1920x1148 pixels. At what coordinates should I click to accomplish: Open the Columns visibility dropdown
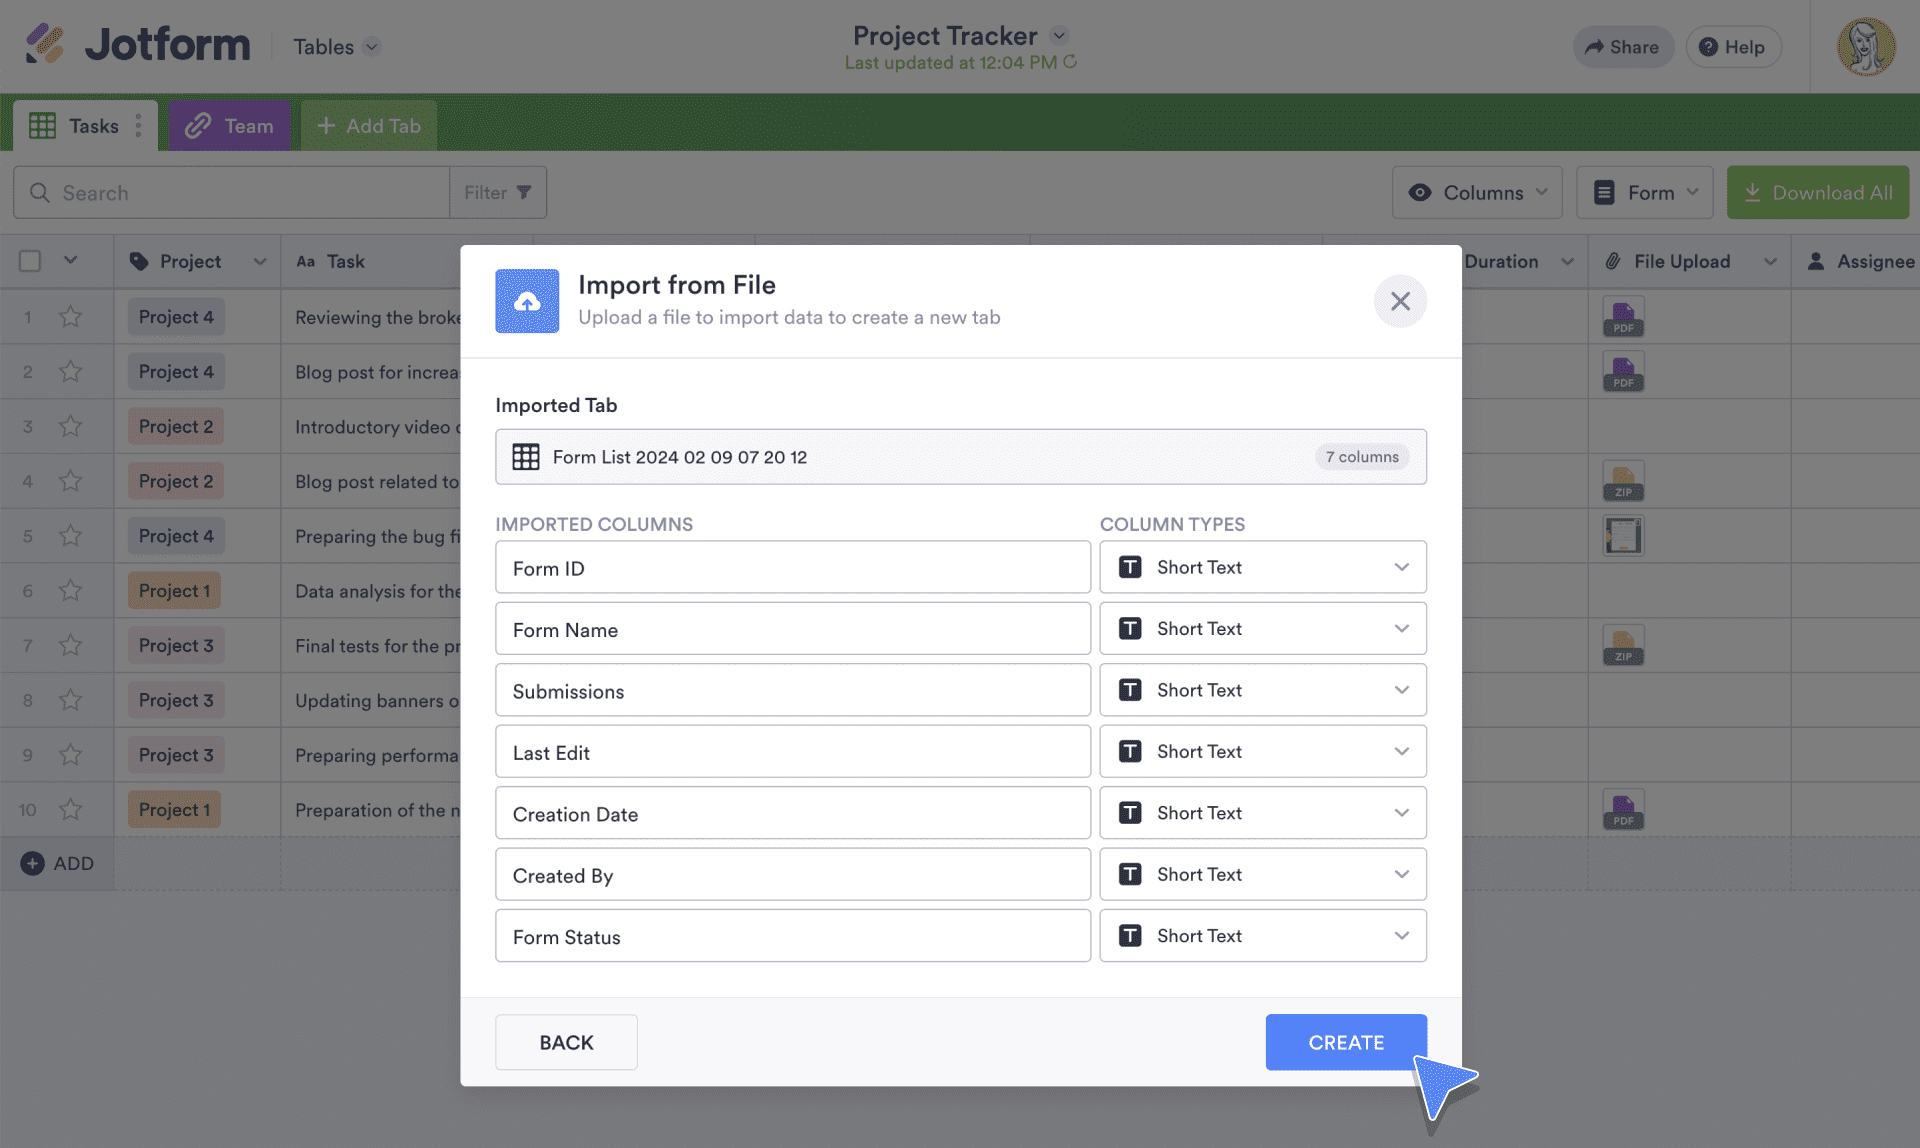(1476, 192)
